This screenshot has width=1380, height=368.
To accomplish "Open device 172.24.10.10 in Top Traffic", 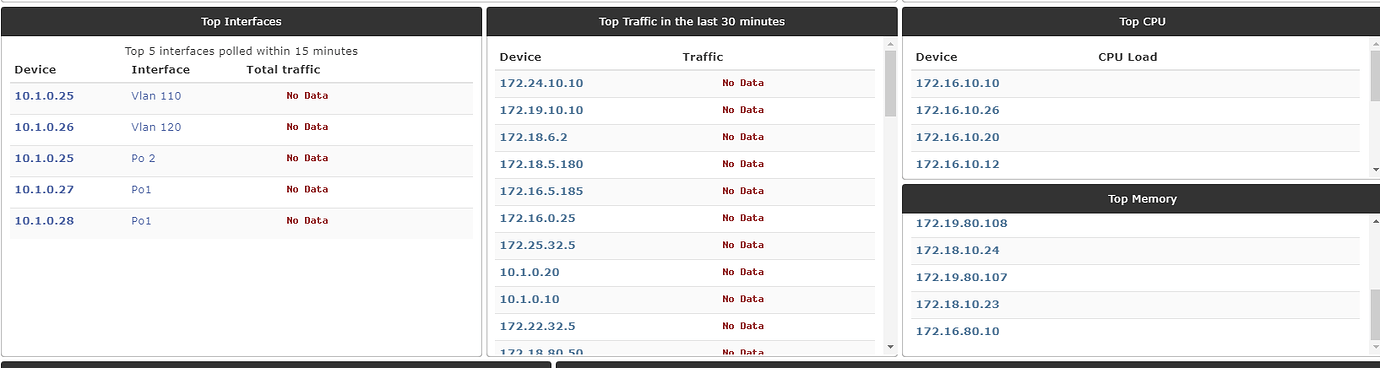I will [541, 83].
